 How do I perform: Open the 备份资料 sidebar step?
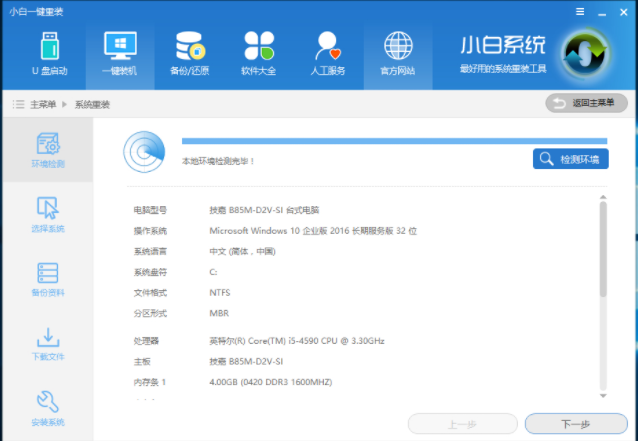pos(47,278)
